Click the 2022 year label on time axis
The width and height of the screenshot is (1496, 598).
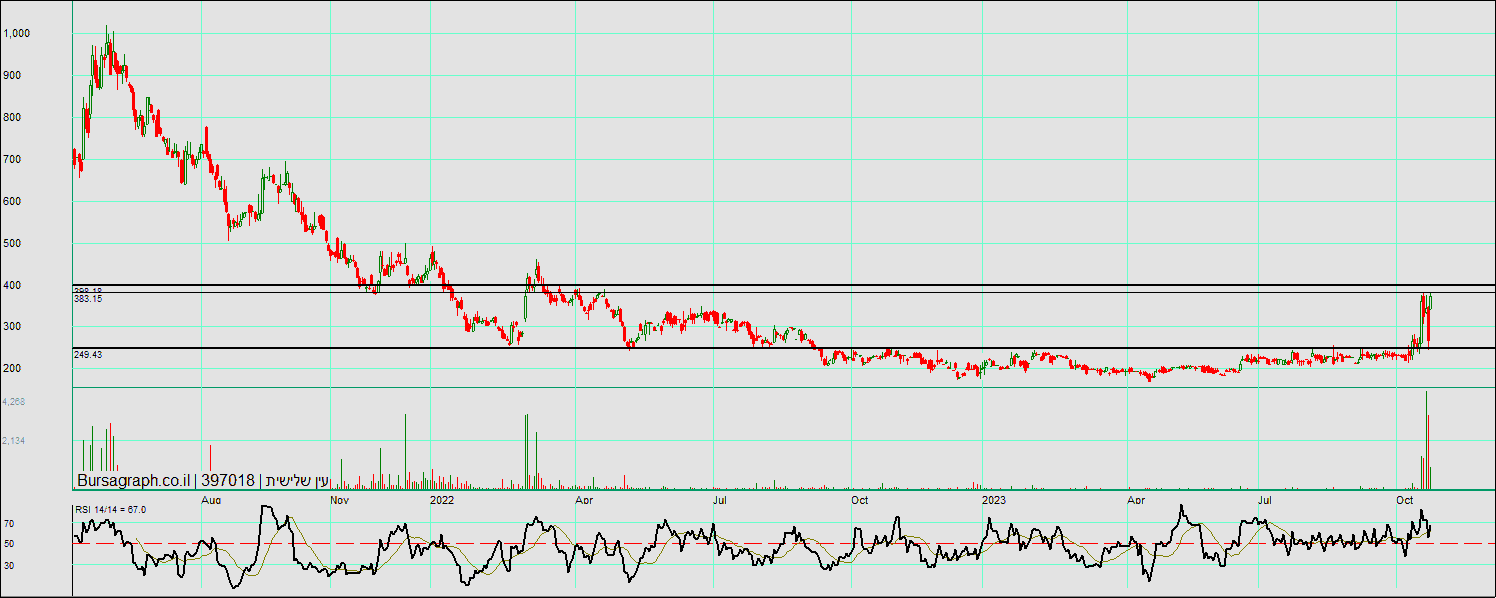pyautogui.click(x=441, y=498)
